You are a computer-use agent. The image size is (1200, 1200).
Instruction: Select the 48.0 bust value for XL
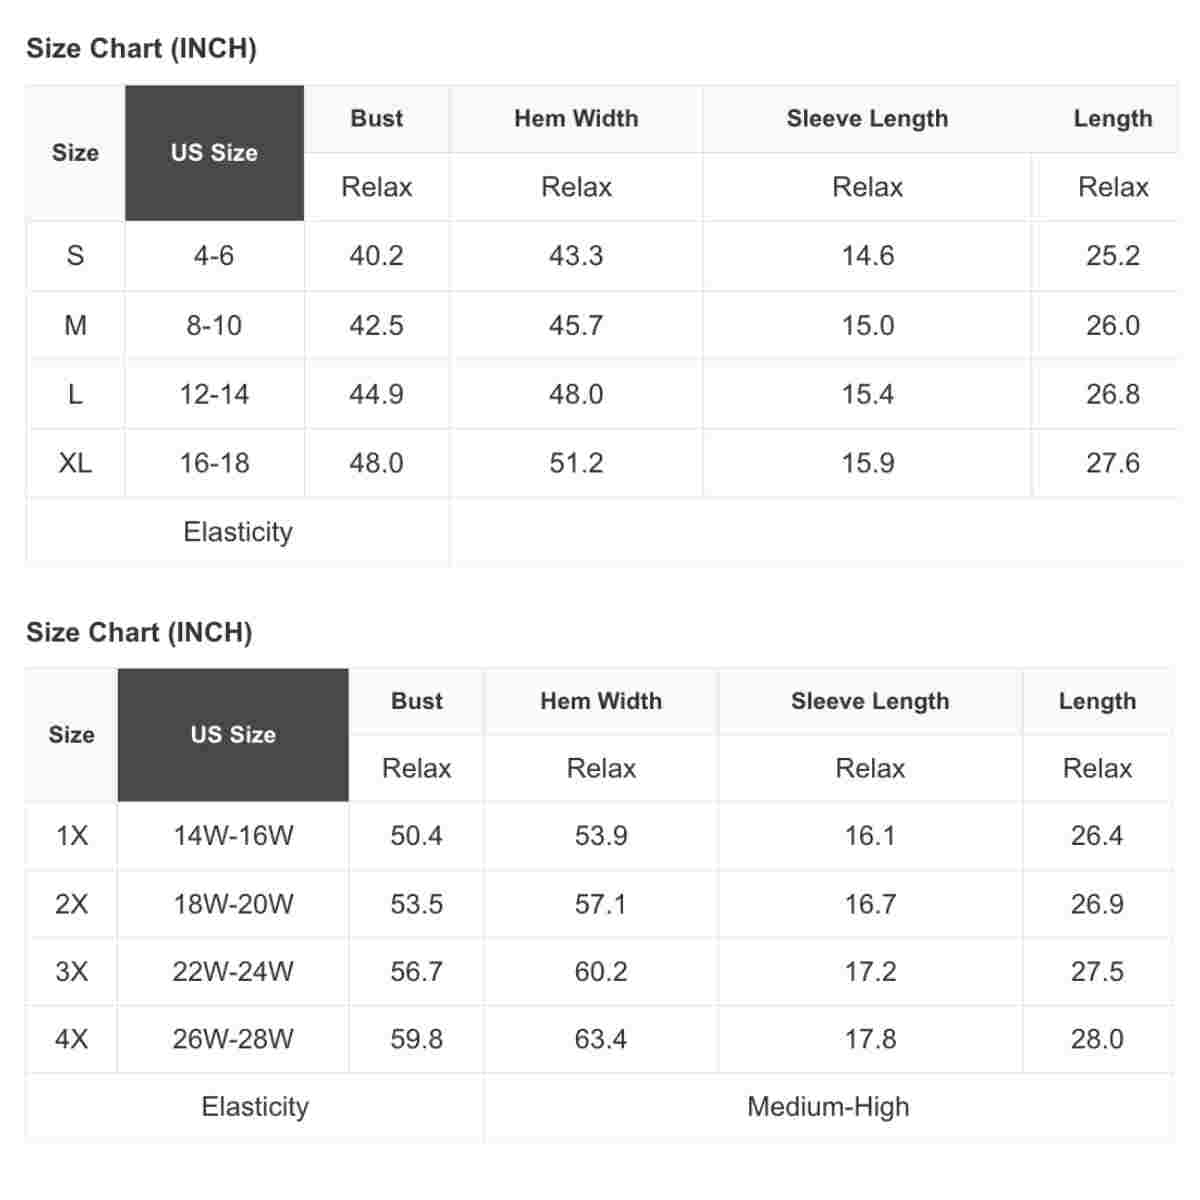377,463
